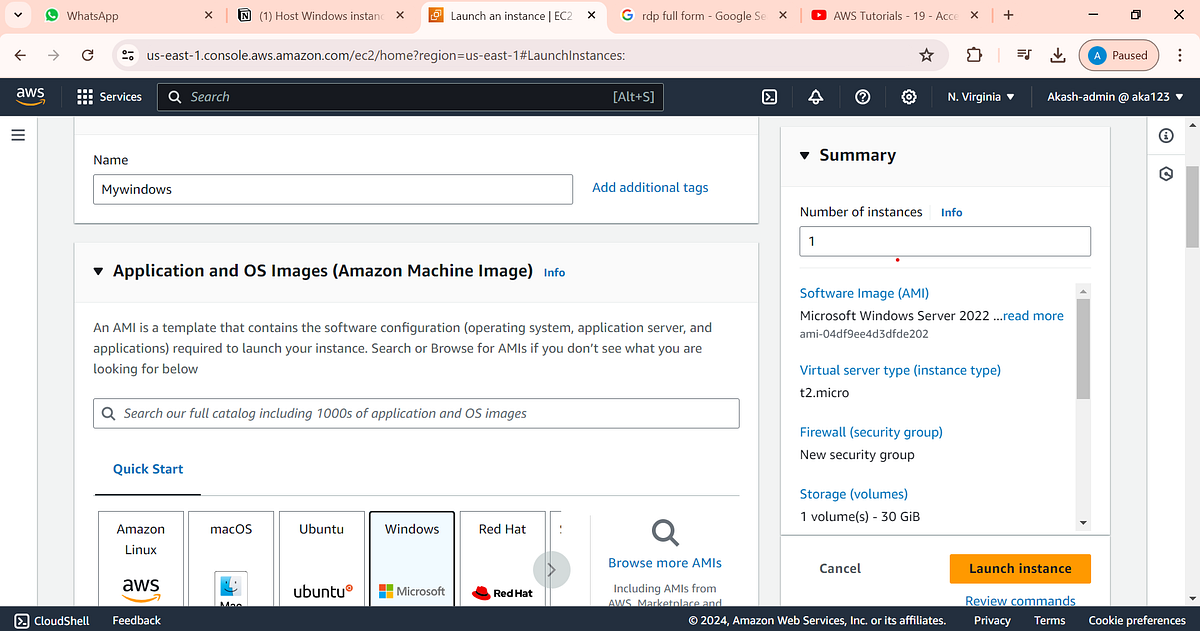Viewport: 1200px width, 631px height.
Task: Bookmark this page with the star icon
Action: (927, 55)
